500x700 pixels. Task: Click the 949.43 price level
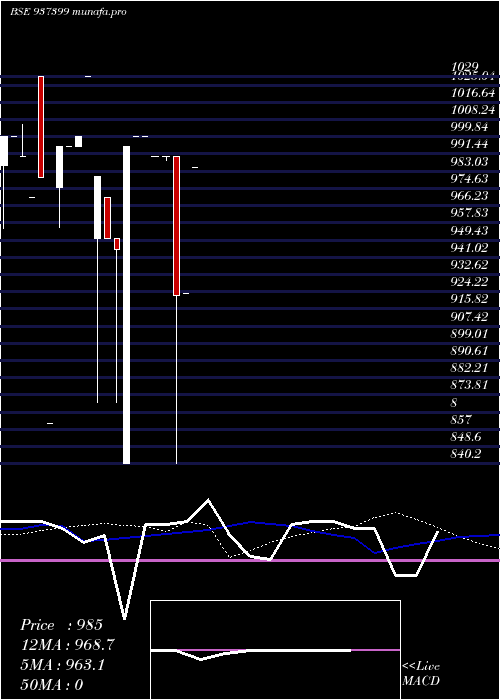[x=469, y=230]
